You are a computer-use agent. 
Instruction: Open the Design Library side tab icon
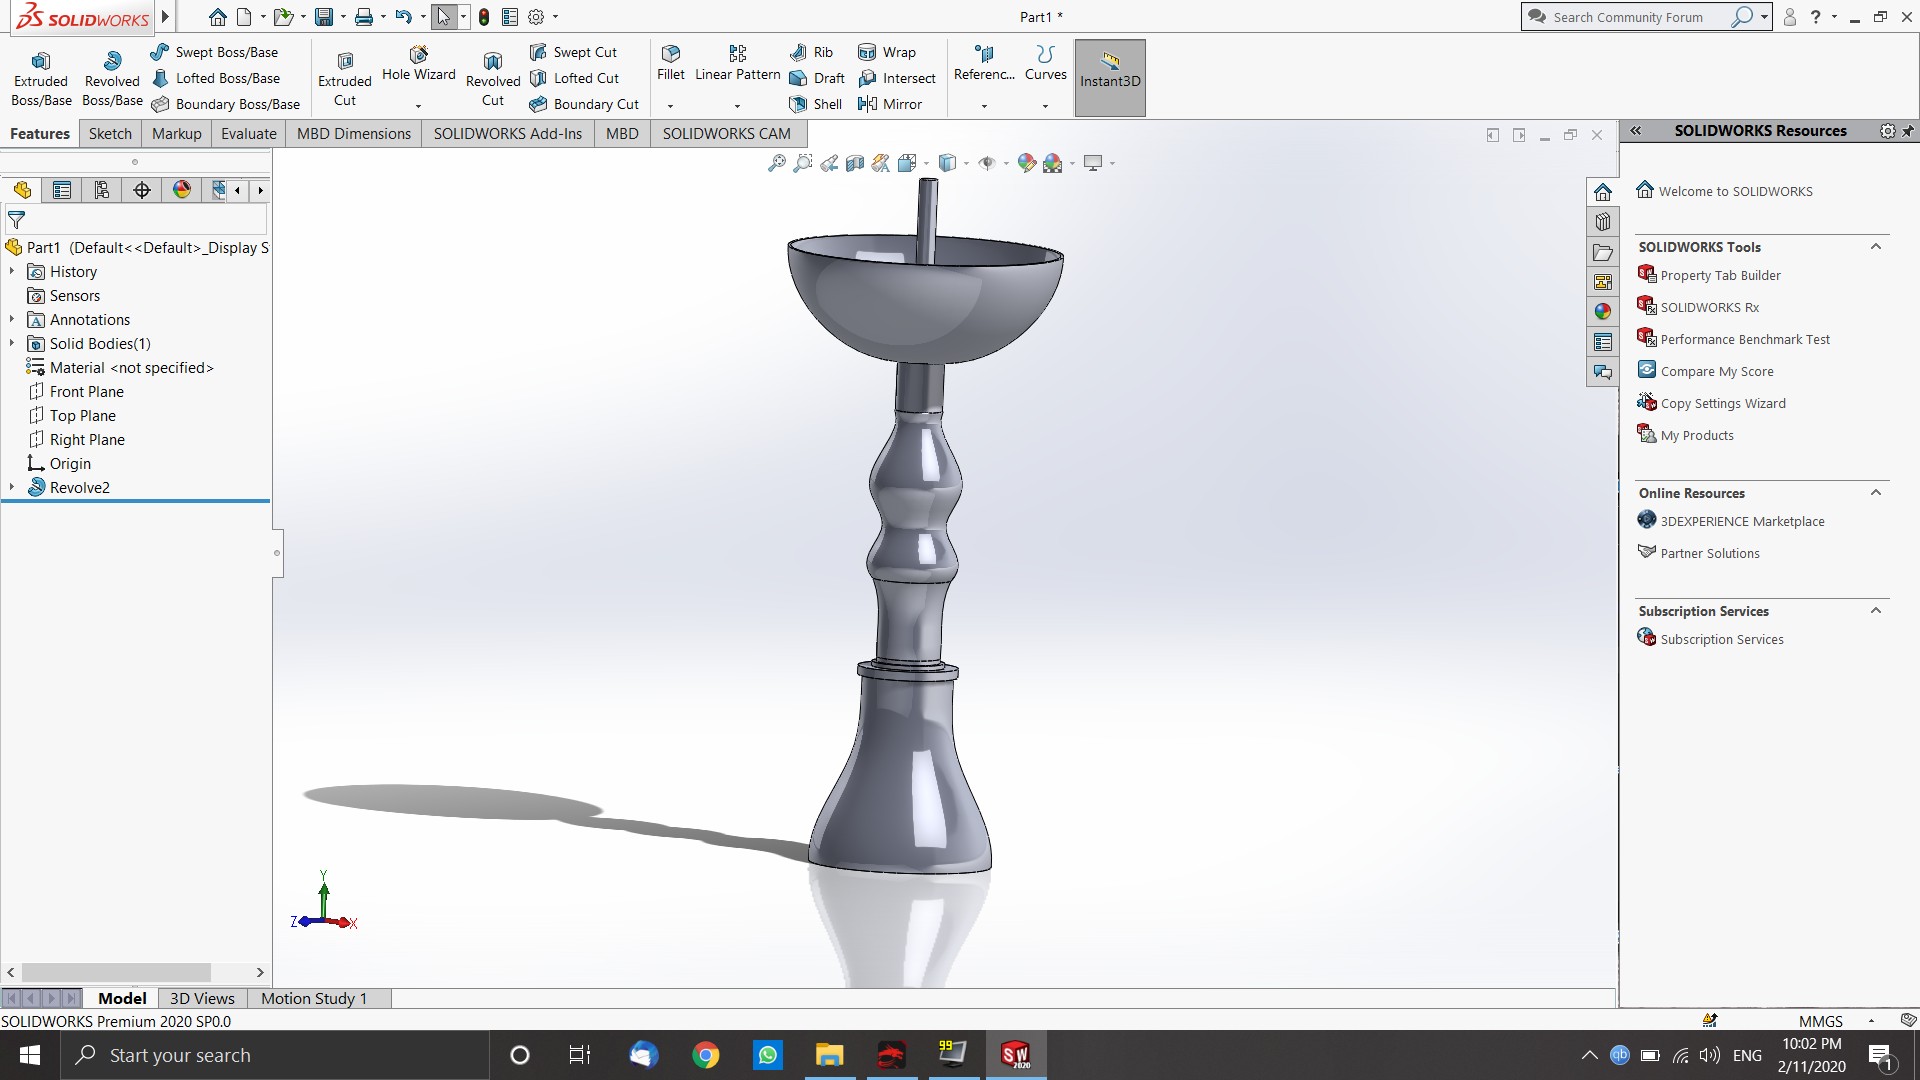click(1603, 222)
